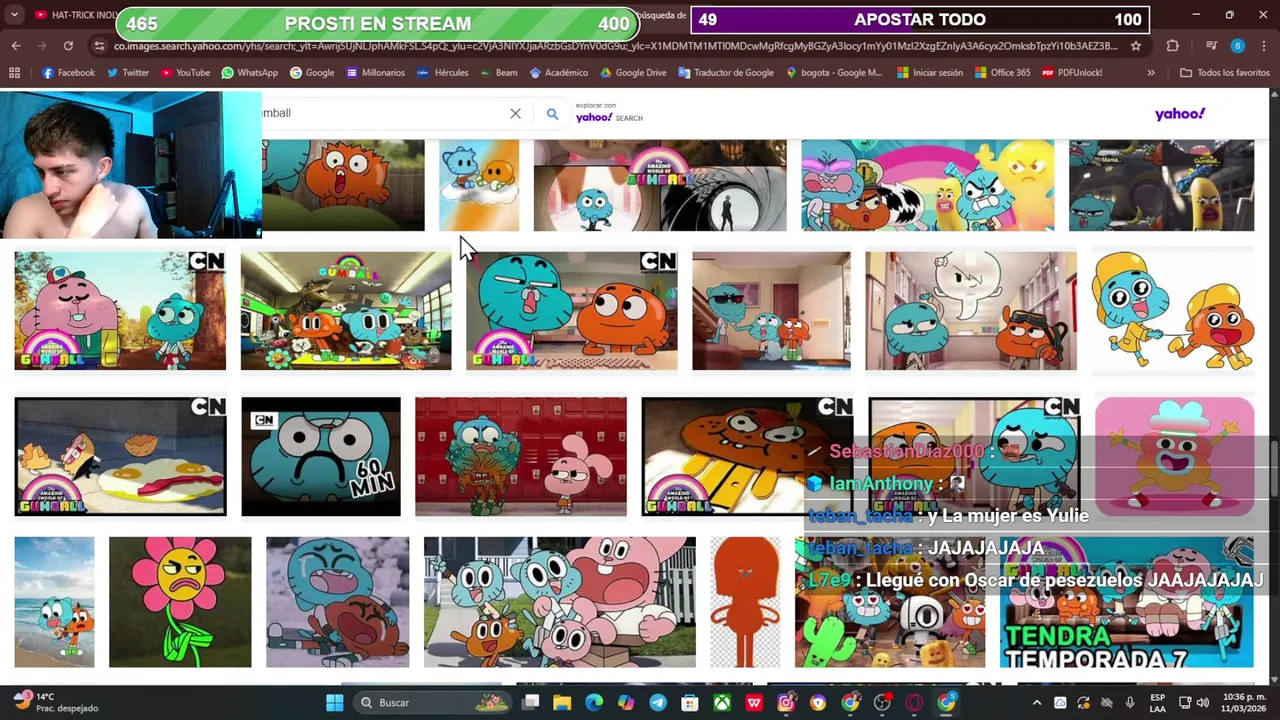Open Microsoft Edge from taskbar

tap(594, 703)
